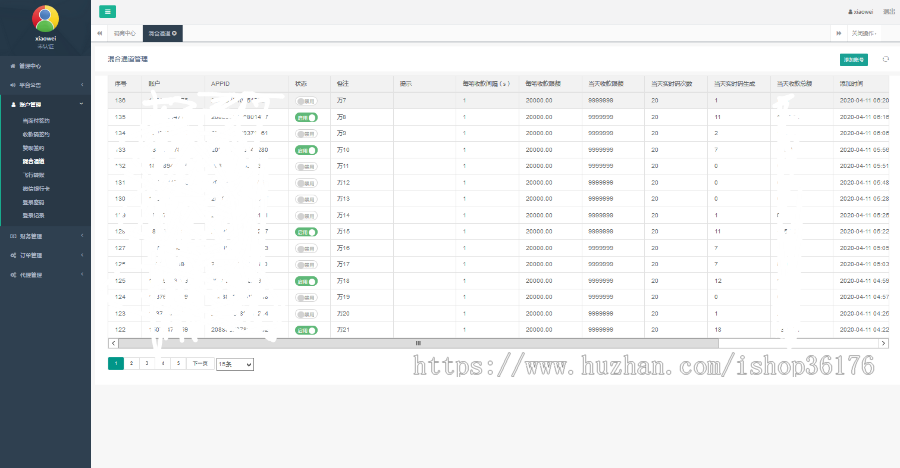Toggle the status switch for row 万20
900x468 pixels.
[306, 314]
